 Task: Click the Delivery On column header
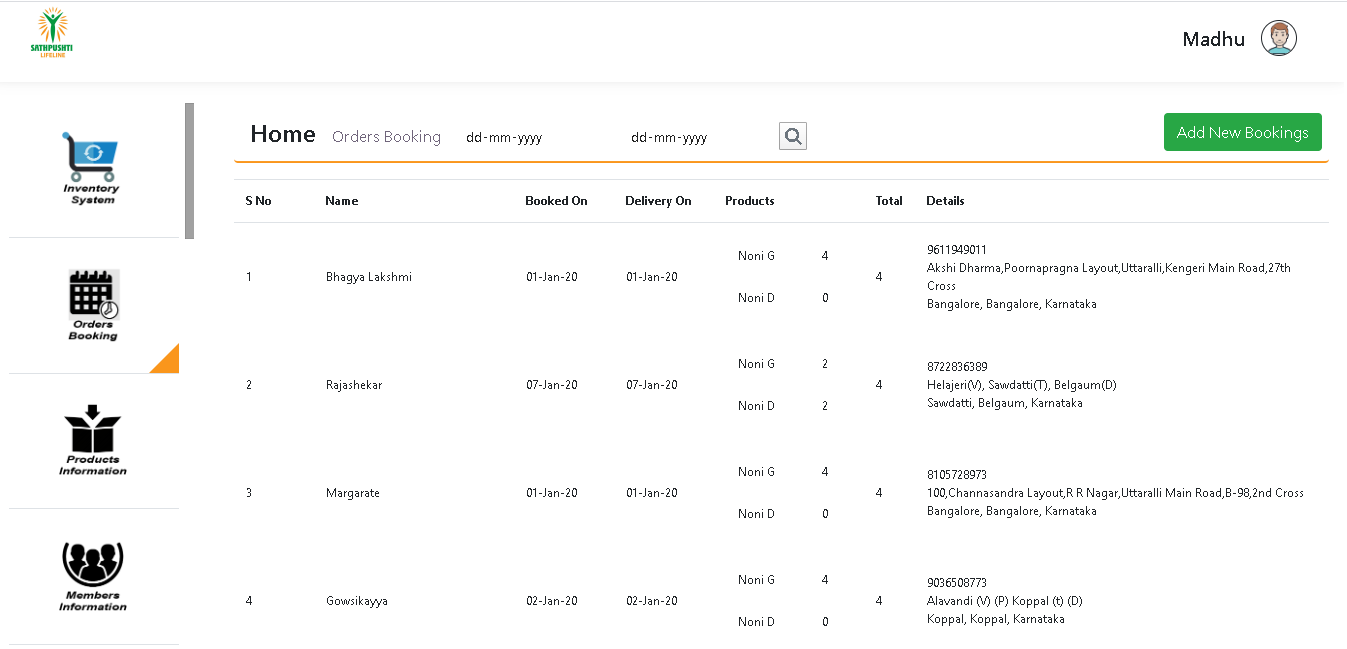[x=658, y=201]
